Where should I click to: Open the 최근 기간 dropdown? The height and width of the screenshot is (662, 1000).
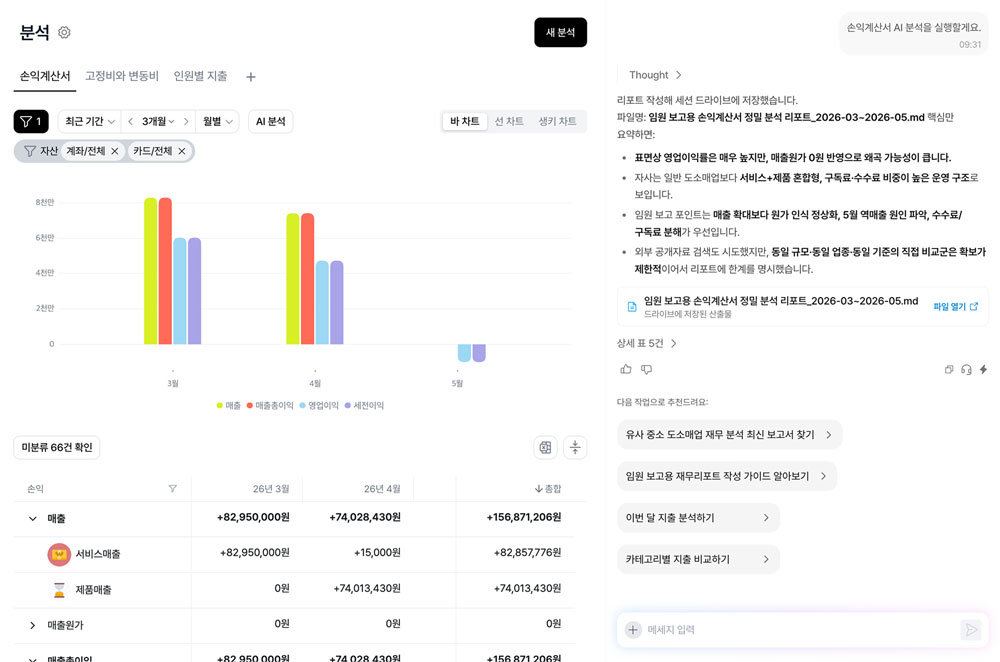click(90, 121)
